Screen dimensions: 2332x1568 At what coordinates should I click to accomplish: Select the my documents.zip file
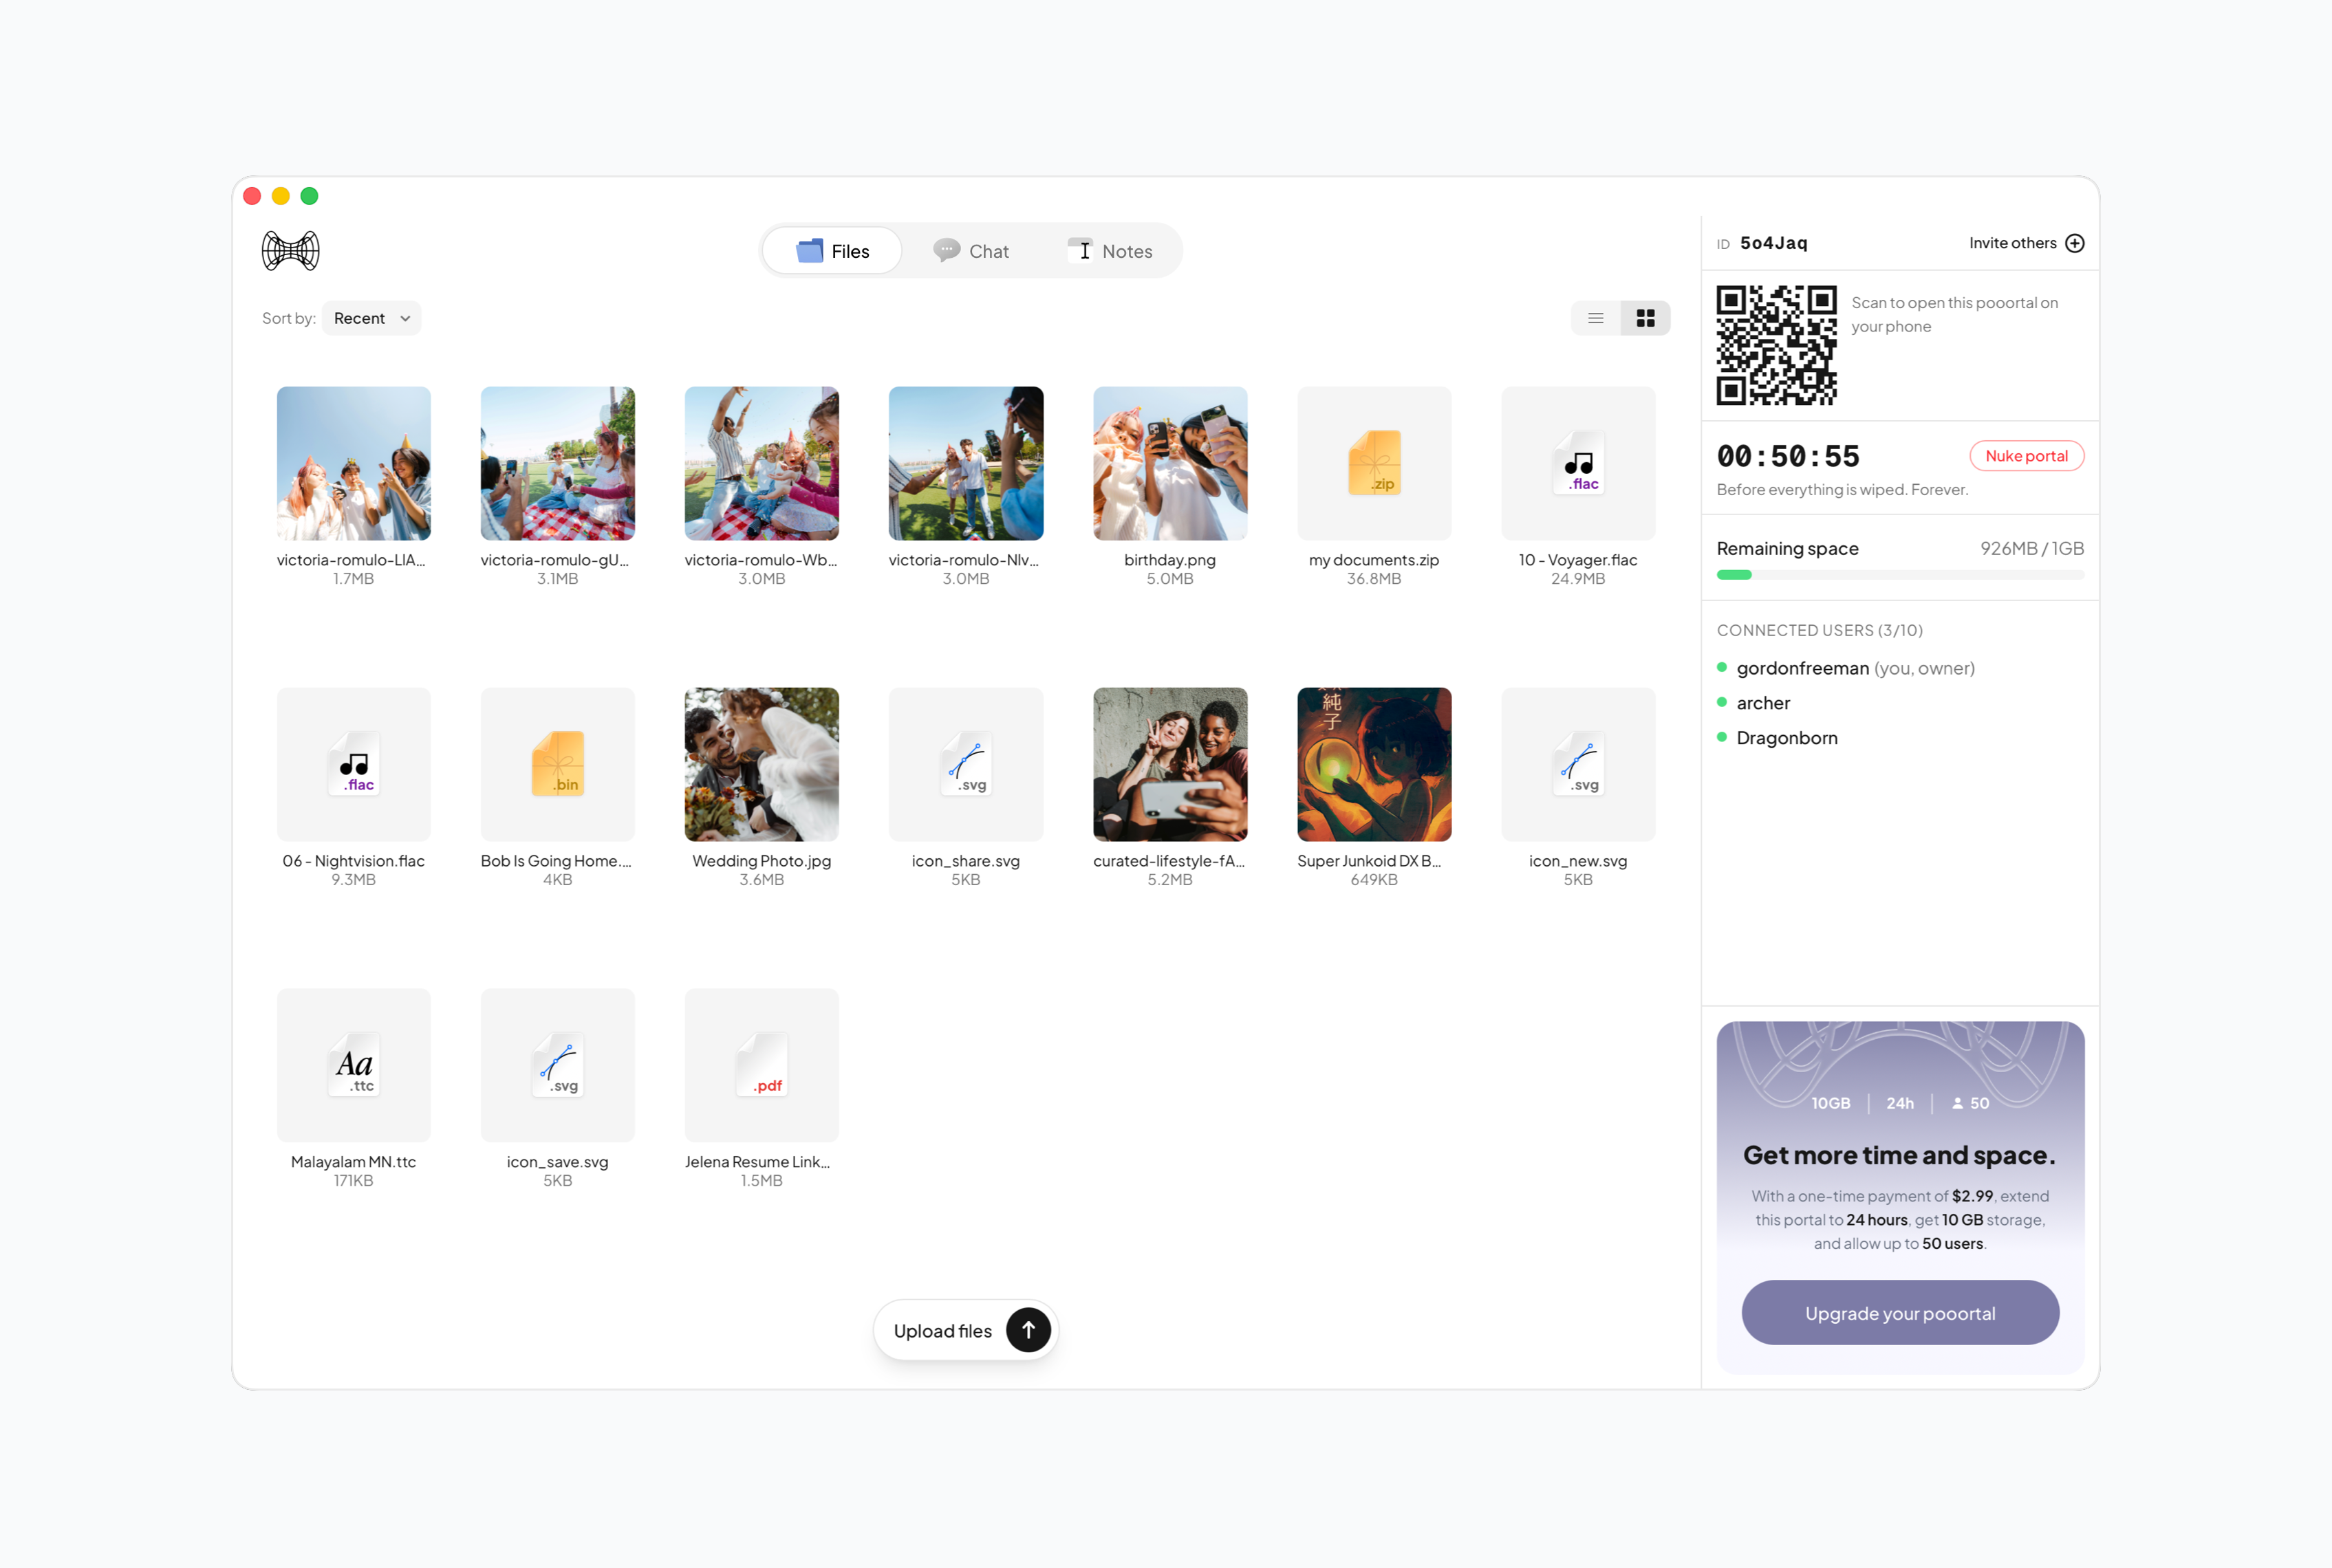[x=1374, y=464]
